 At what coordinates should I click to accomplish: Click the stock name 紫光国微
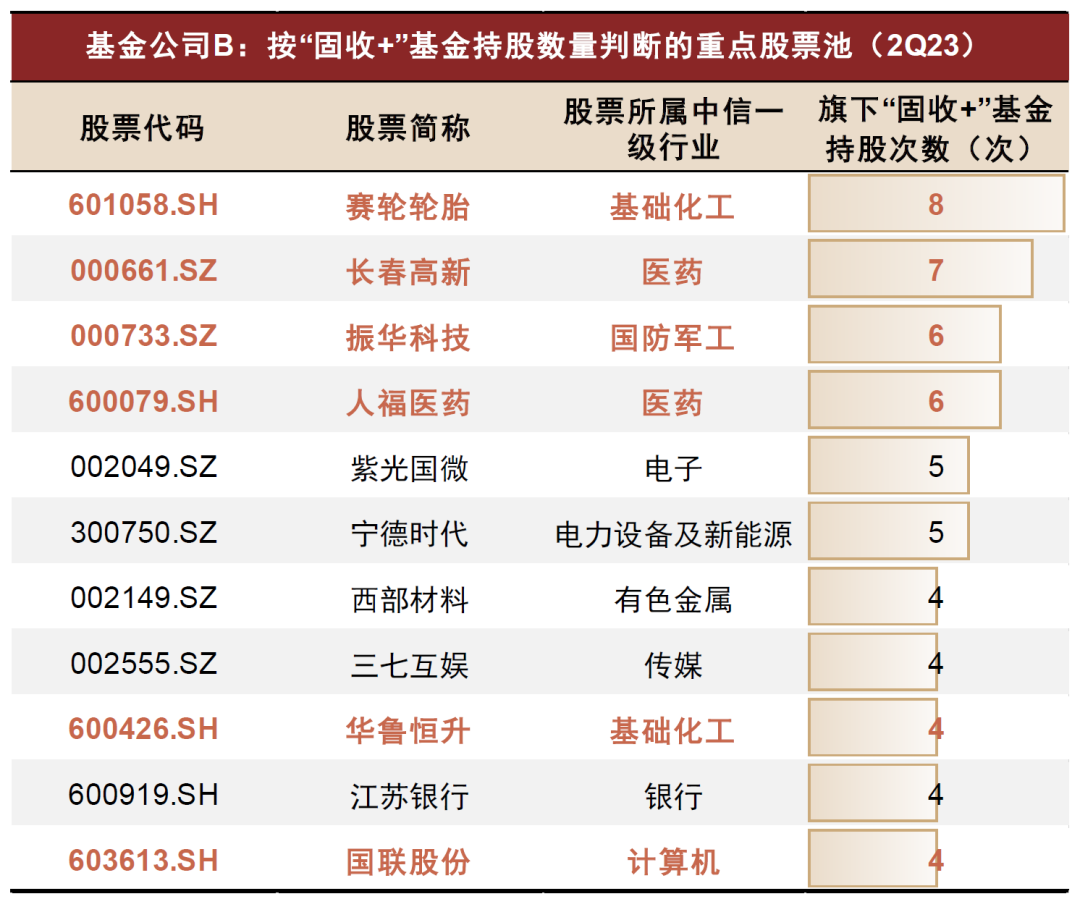[x=409, y=468]
